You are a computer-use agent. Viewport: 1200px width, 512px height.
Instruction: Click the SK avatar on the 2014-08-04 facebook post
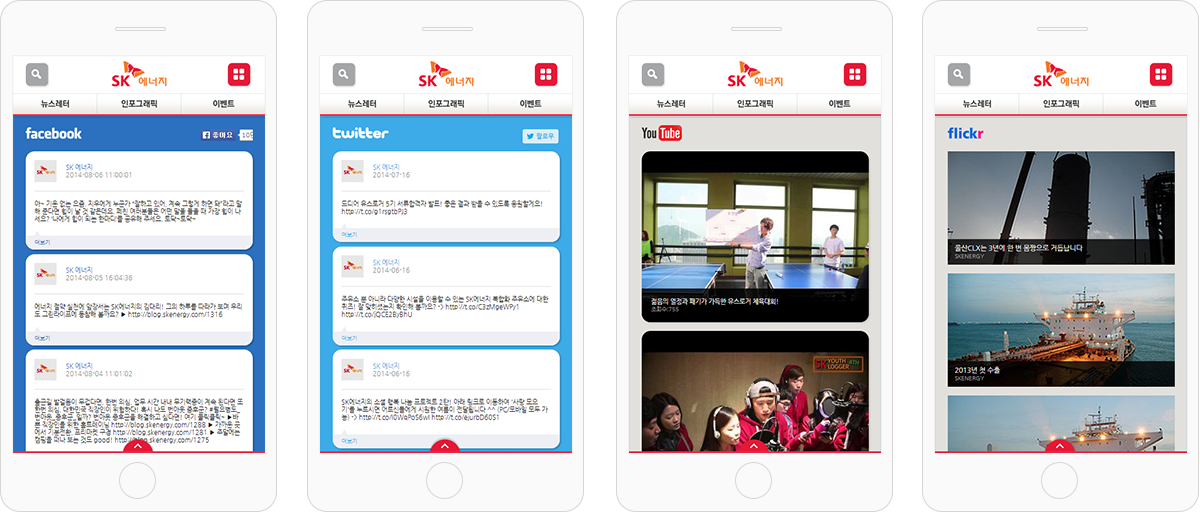click(45, 369)
